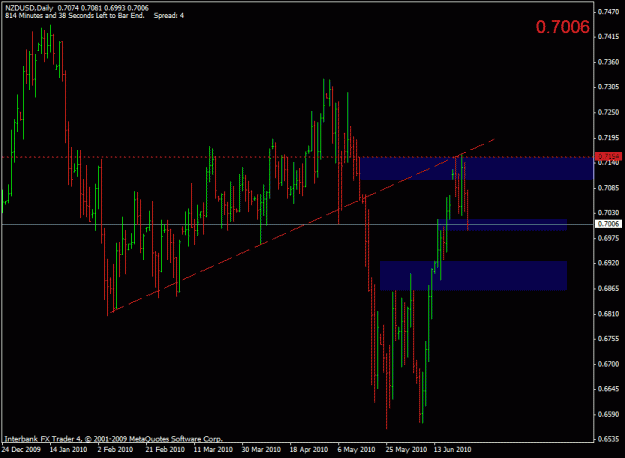625x458 pixels.
Task: Click the 0.7305 price axis label
Action: click(608, 87)
